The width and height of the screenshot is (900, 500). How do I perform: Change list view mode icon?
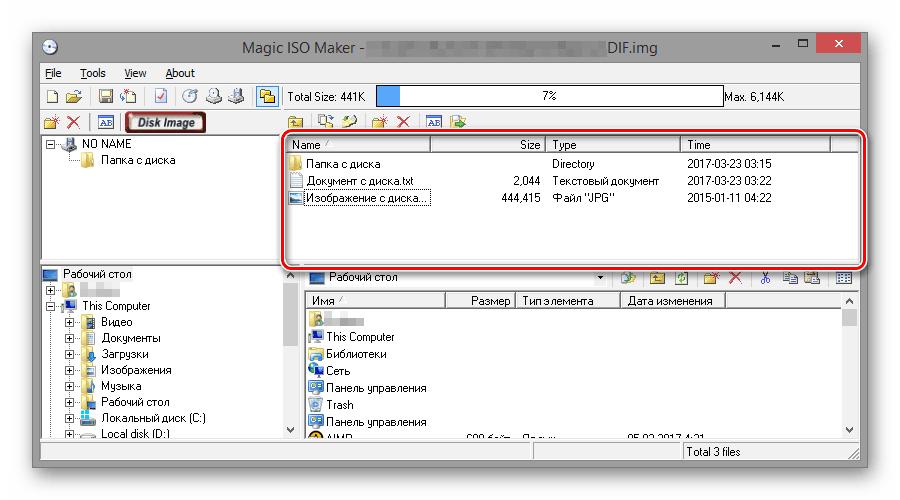(x=844, y=278)
